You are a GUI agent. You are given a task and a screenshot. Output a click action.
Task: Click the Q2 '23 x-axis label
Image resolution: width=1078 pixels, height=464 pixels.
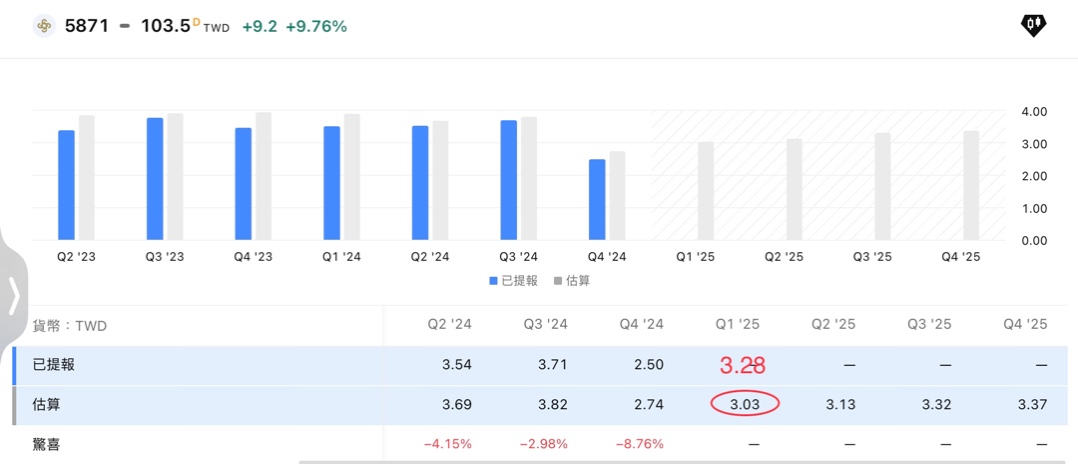click(x=77, y=257)
